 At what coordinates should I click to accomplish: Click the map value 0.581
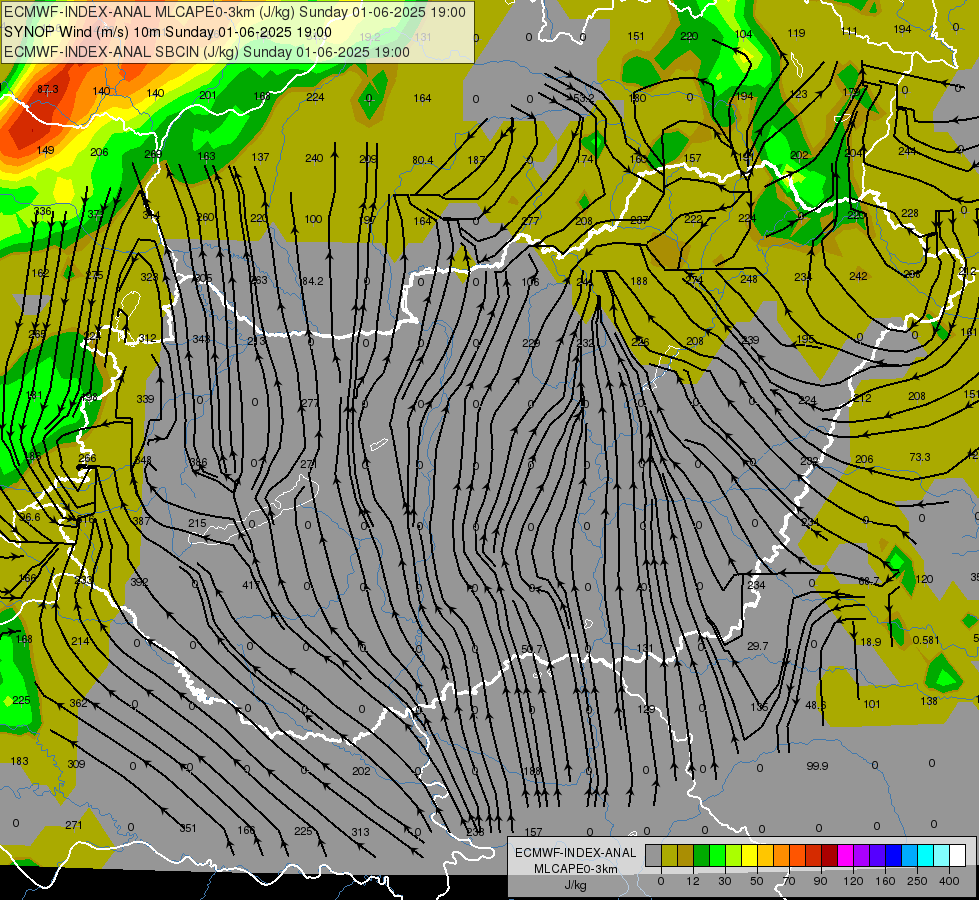point(926,640)
